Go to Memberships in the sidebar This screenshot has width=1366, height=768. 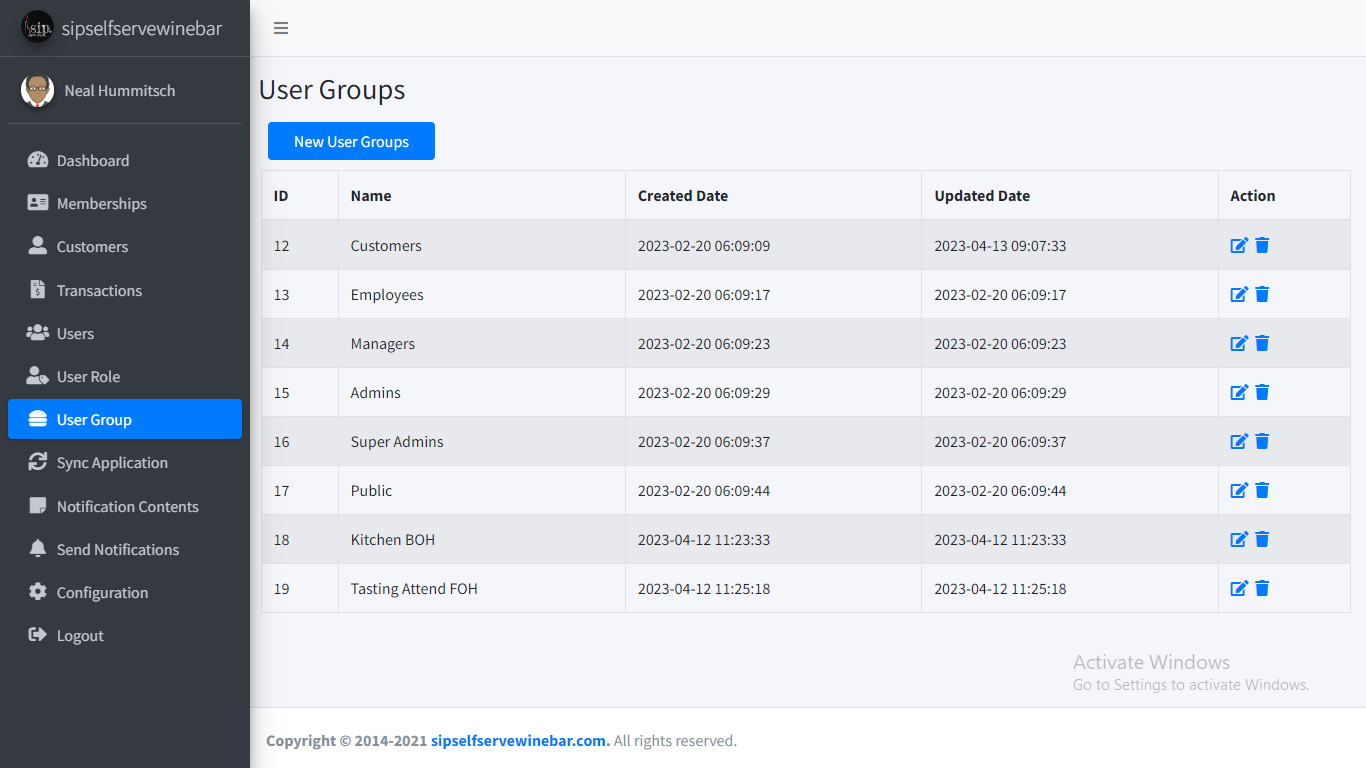pyautogui.click(x=101, y=203)
